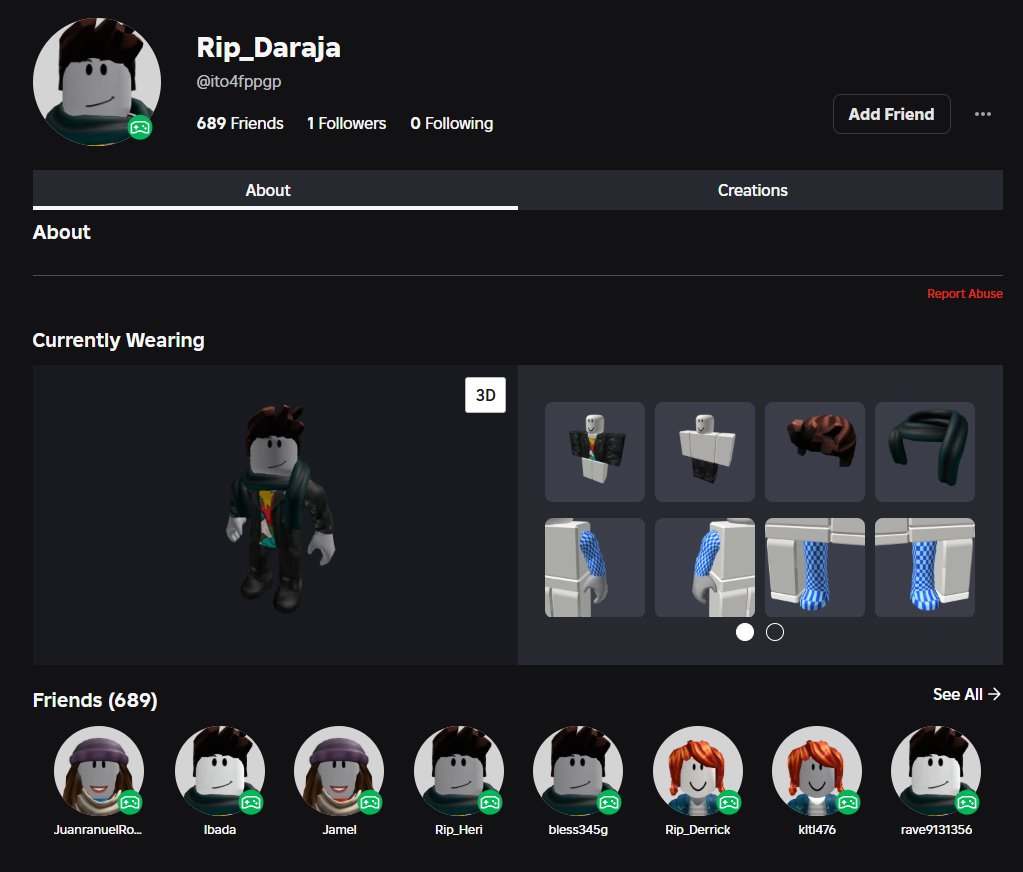Open Jamel friend avatar

(x=339, y=771)
